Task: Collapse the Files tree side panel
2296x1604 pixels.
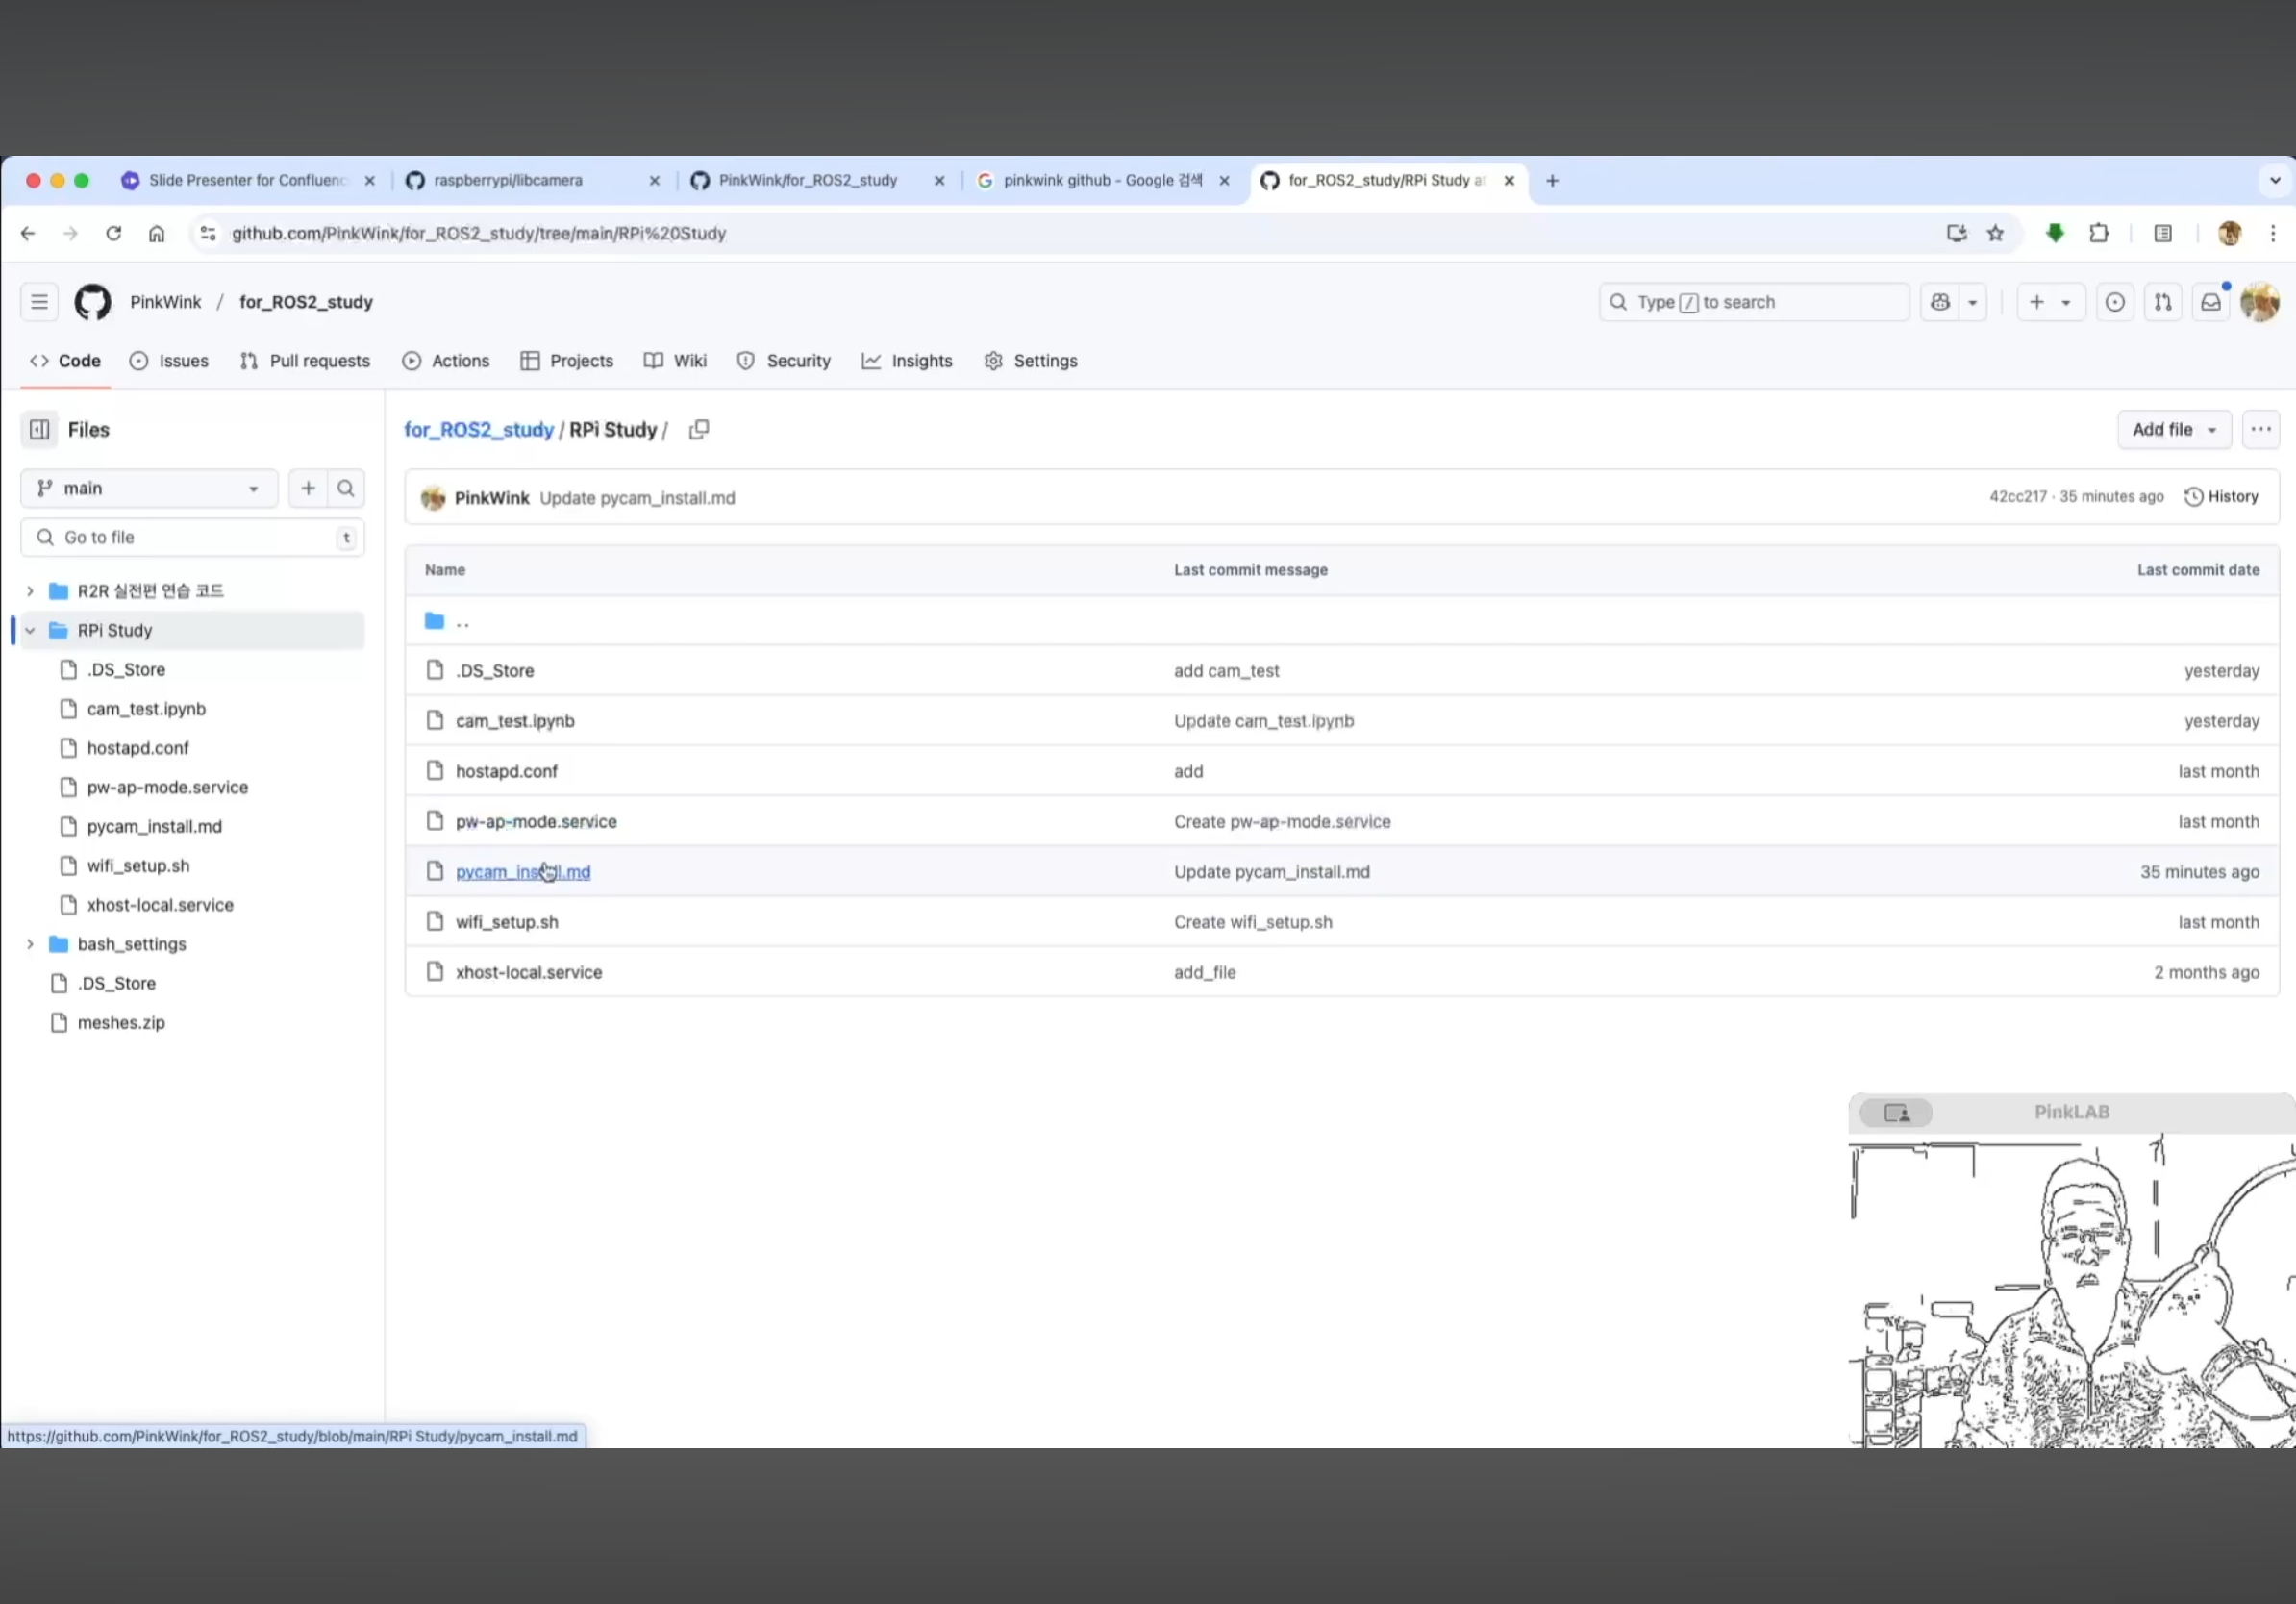Action: pos(39,429)
